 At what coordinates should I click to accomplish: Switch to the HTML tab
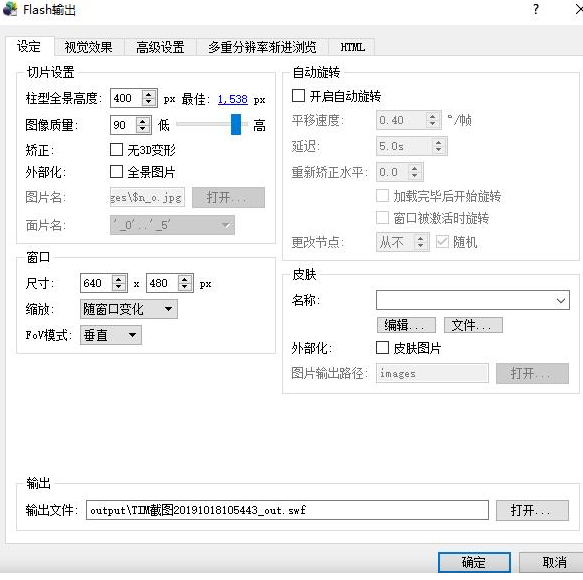point(352,47)
